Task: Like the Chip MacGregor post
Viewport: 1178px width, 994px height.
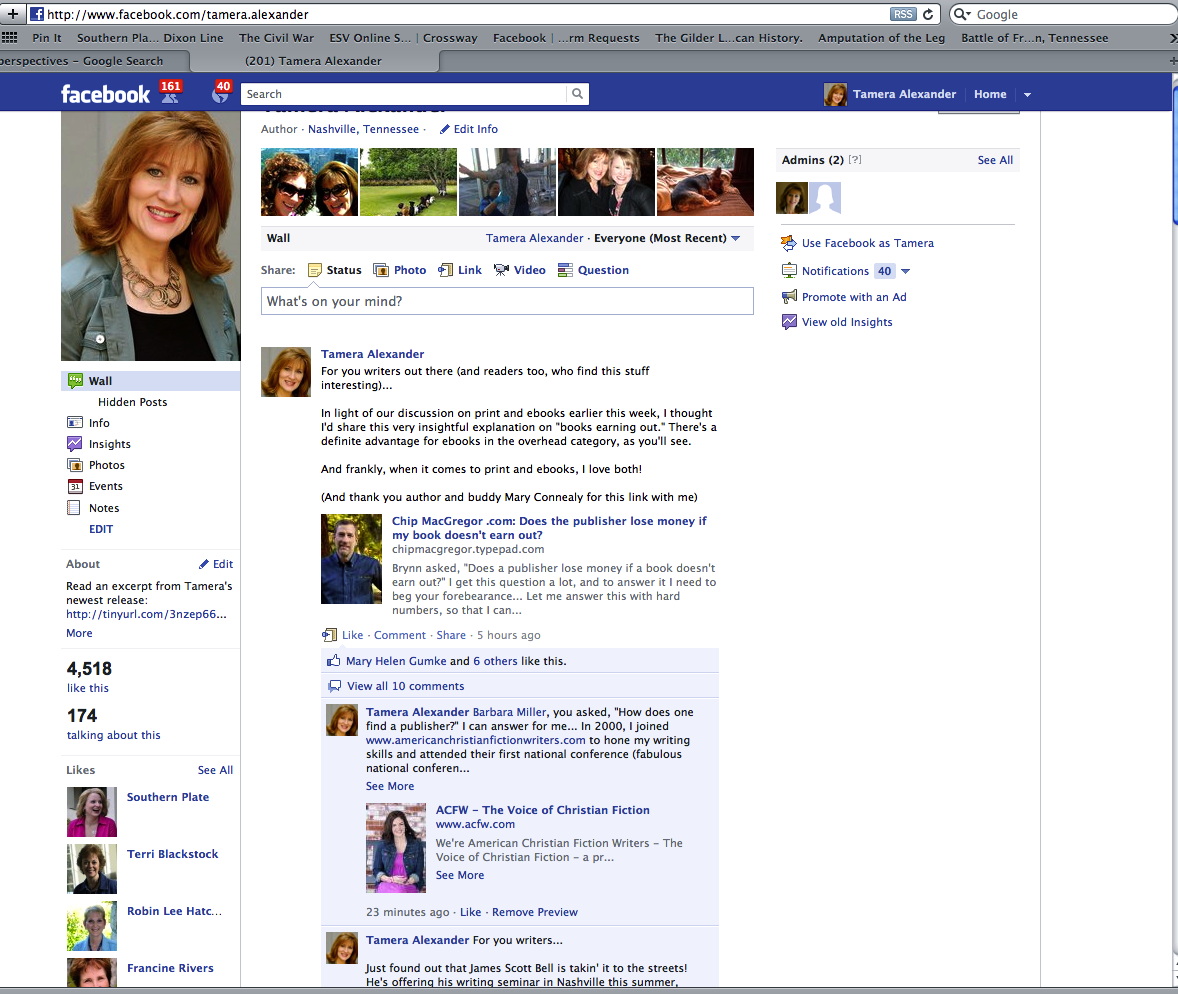Action: click(352, 635)
